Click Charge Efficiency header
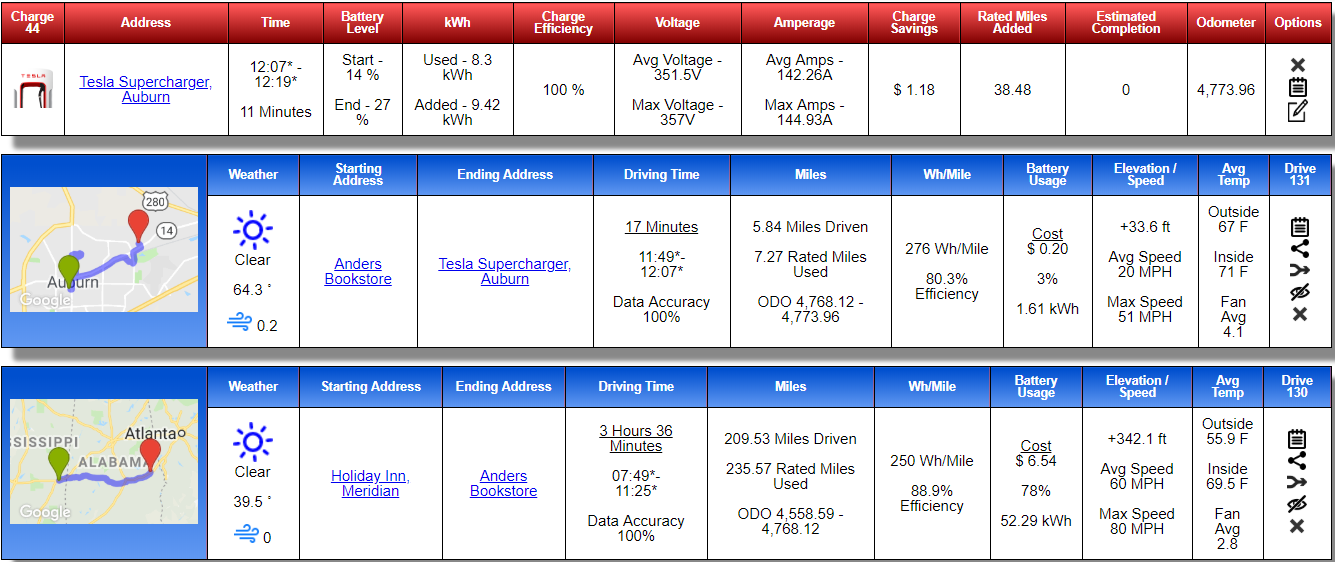 pos(563,22)
